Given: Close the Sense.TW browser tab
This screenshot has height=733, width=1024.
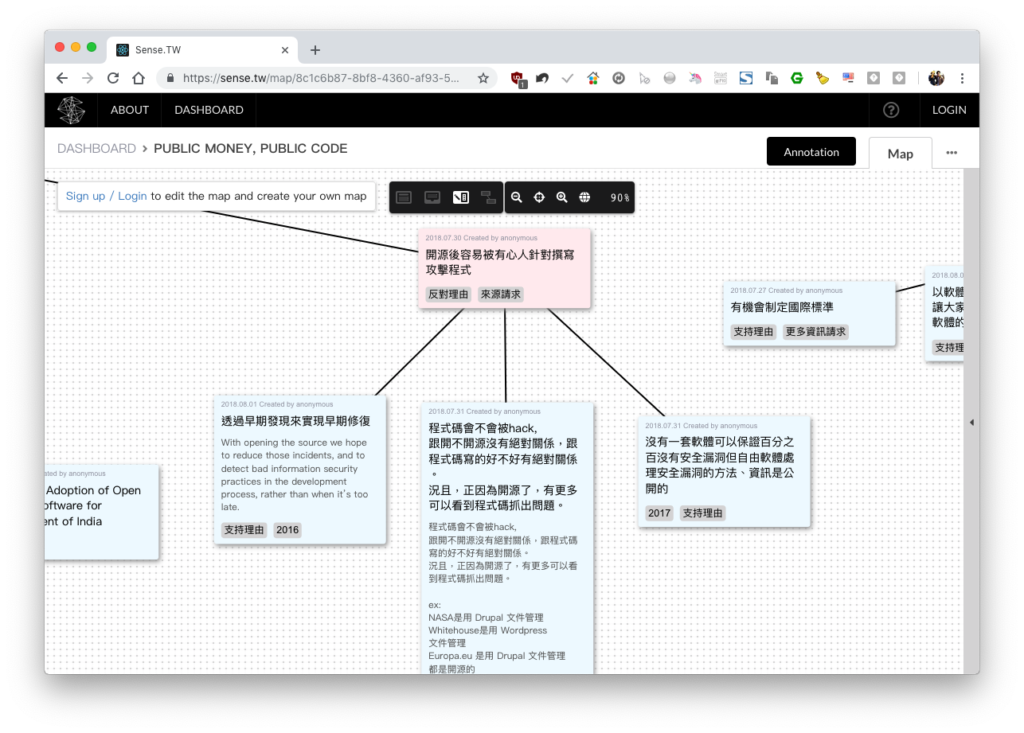Looking at the screenshot, I should point(285,50).
